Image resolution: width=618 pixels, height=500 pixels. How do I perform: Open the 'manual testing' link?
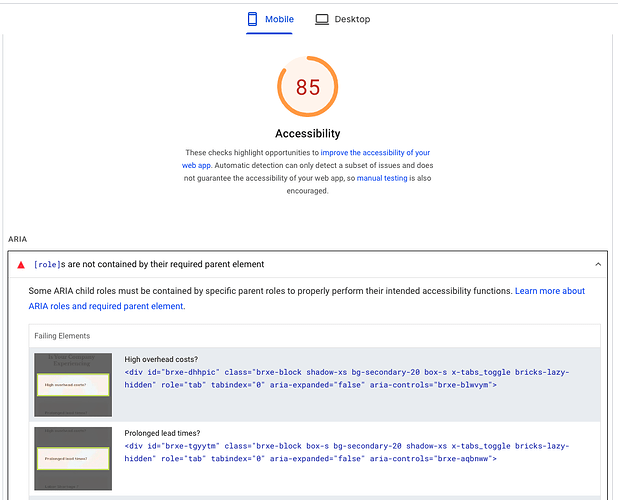382,177
